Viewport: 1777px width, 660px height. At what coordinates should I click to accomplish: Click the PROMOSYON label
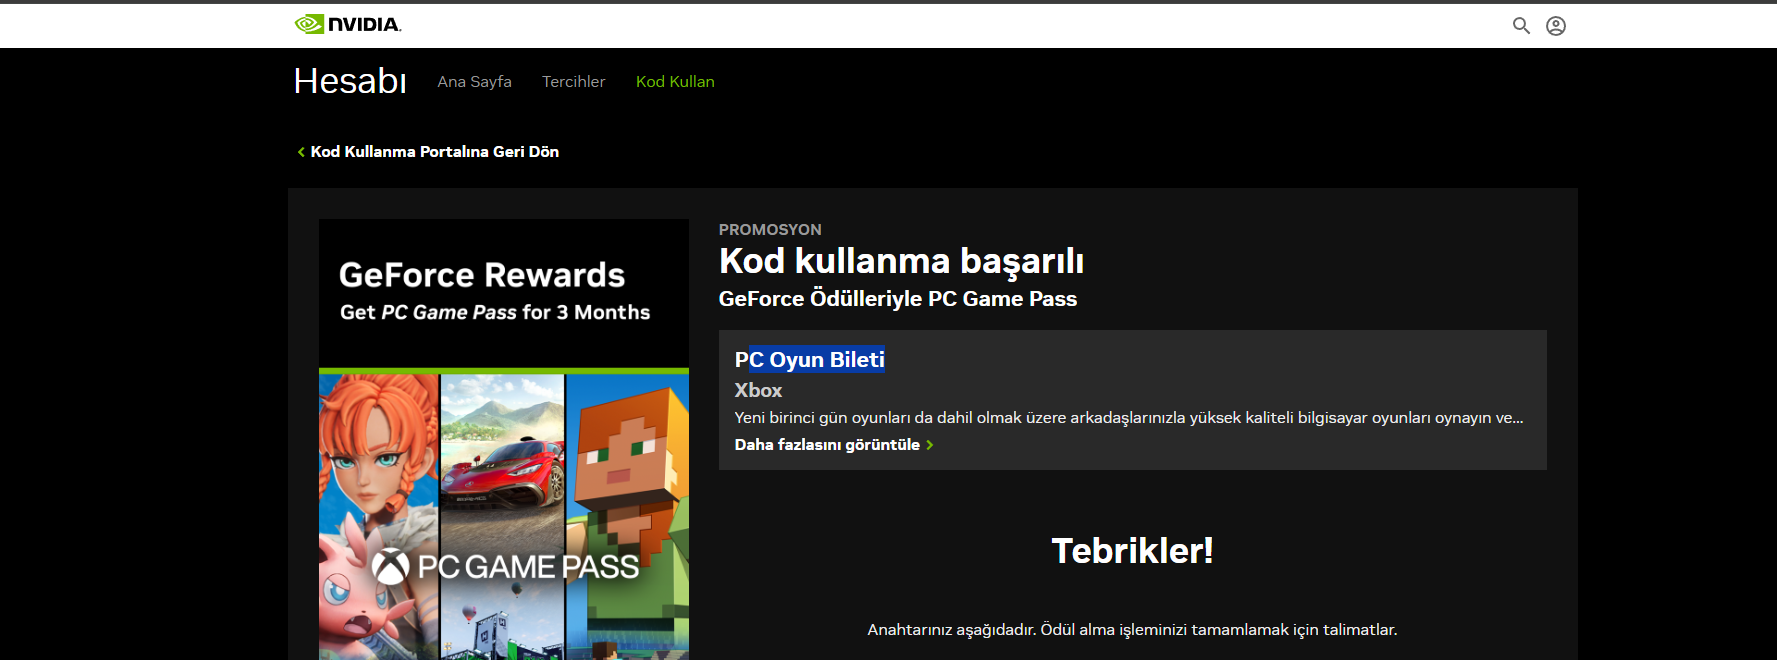click(x=770, y=230)
